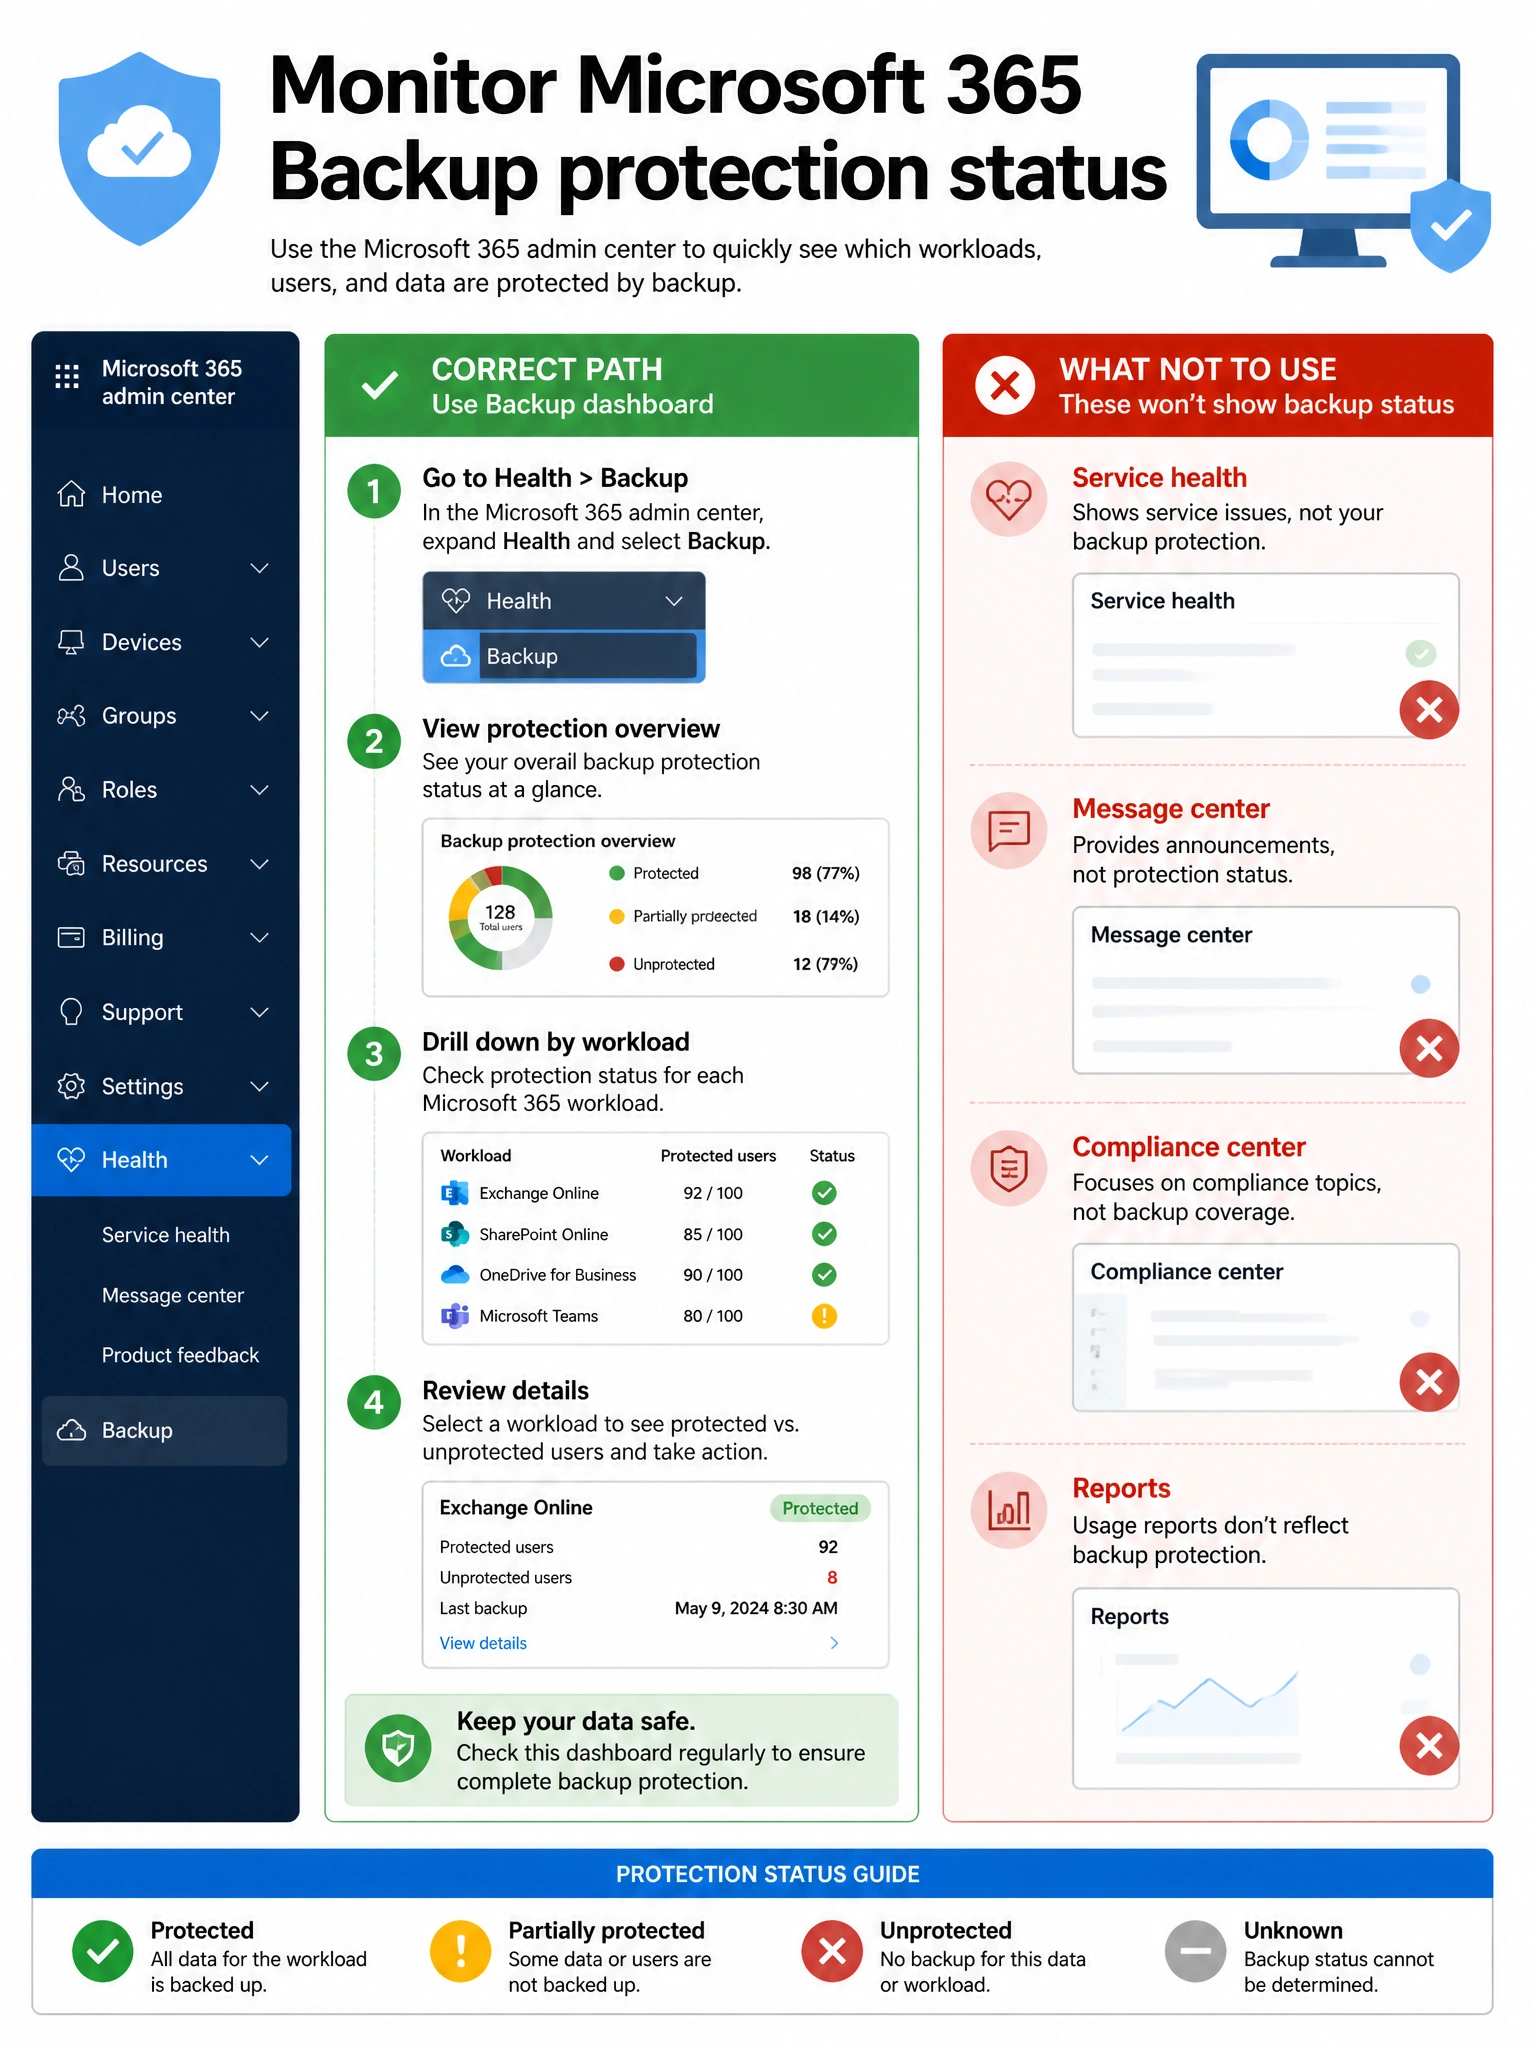Click the '80 / 100' Teams protected users value

coord(713,1316)
